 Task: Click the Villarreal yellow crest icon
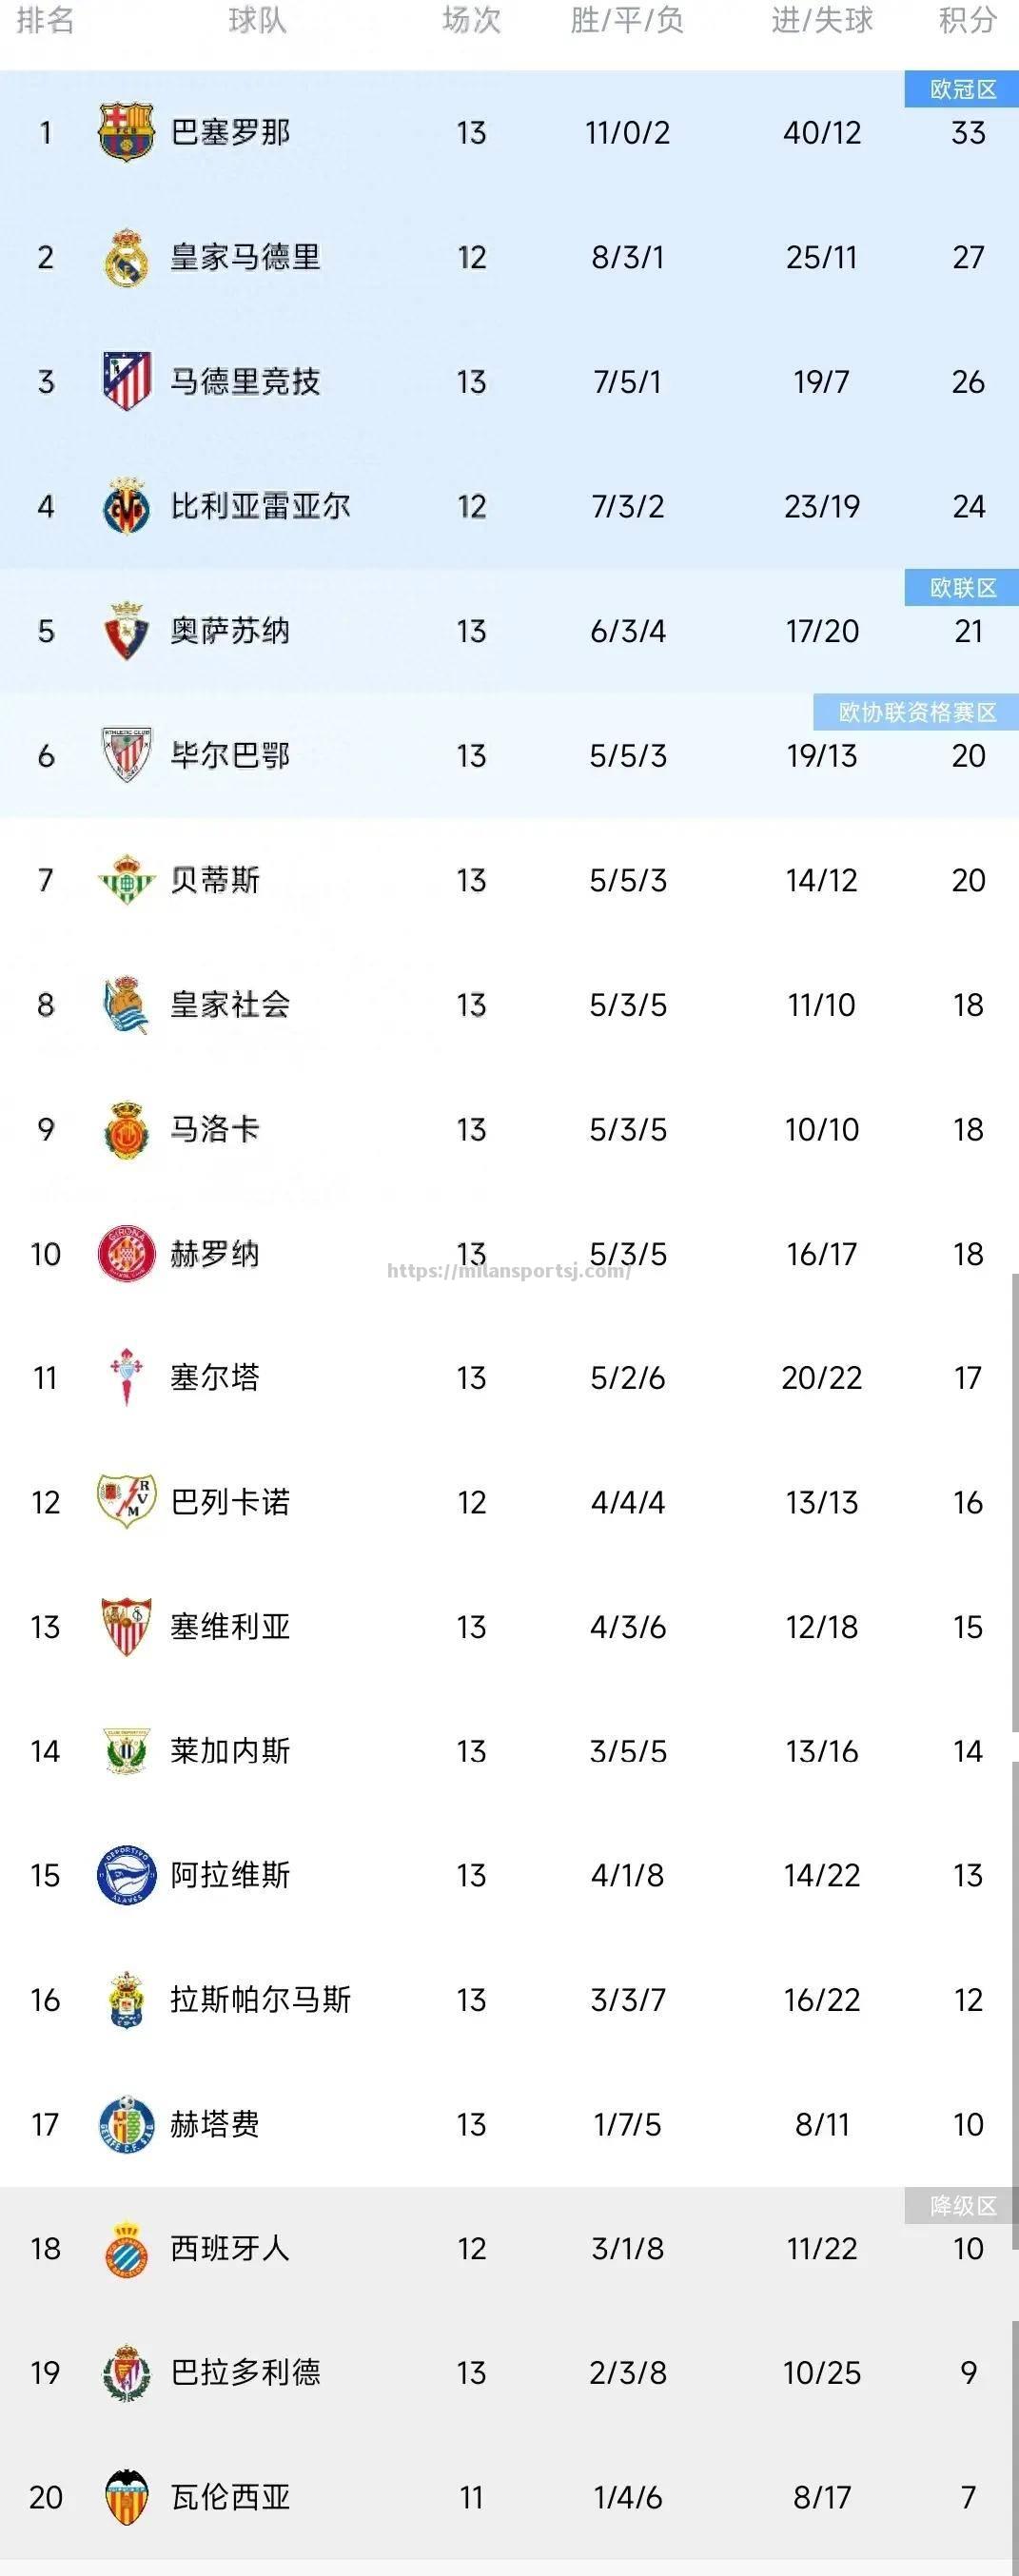(126, 506)
